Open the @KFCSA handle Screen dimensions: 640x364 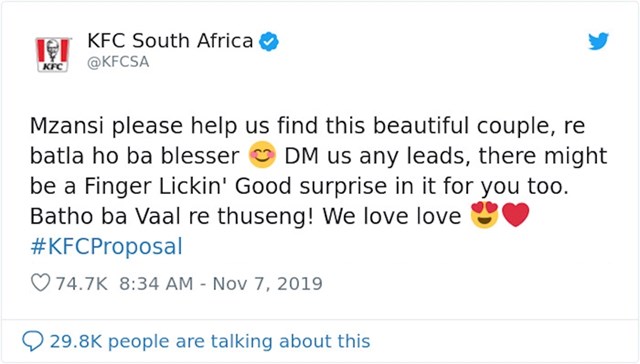pyautogui.click(x=118, y=62)
